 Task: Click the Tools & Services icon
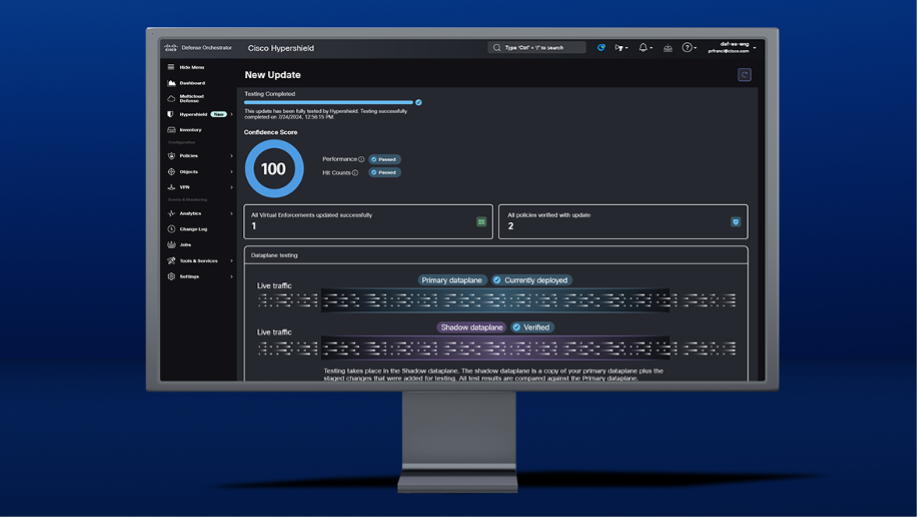coord(171,261)
